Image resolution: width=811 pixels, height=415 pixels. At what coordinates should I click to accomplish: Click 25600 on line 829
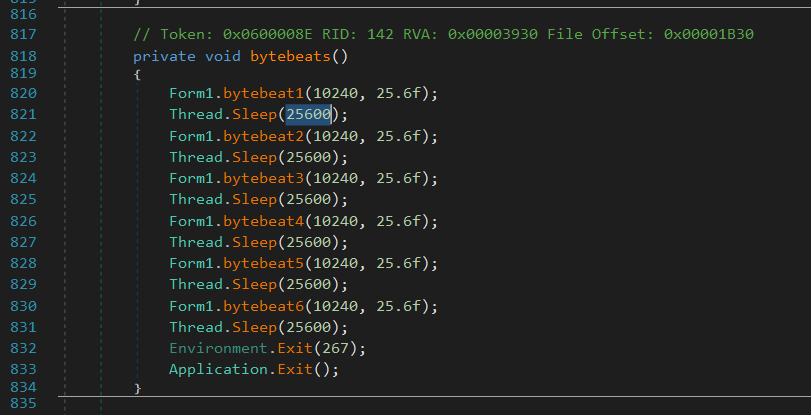coord(309,285)
